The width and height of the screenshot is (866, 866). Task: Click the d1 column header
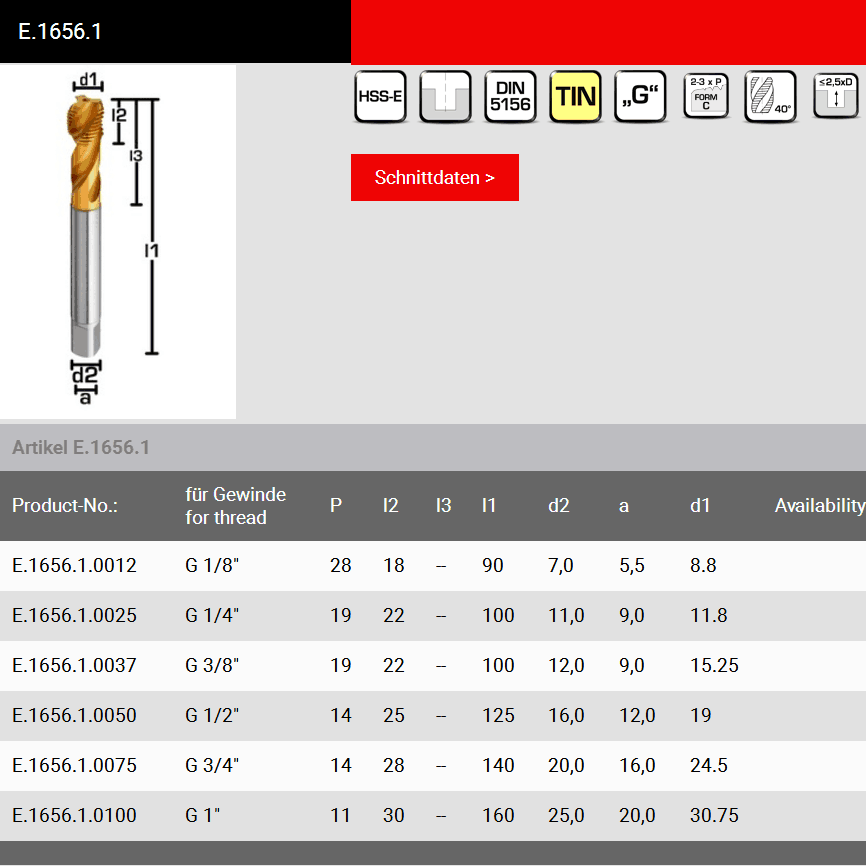click(700, 505)
